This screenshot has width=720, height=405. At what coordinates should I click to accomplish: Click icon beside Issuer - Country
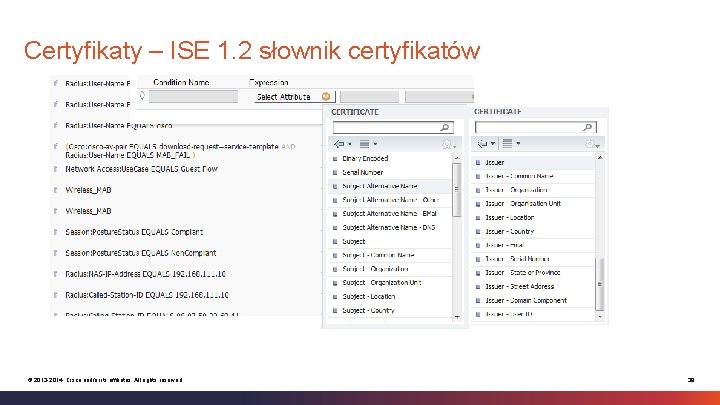point(478,231)
